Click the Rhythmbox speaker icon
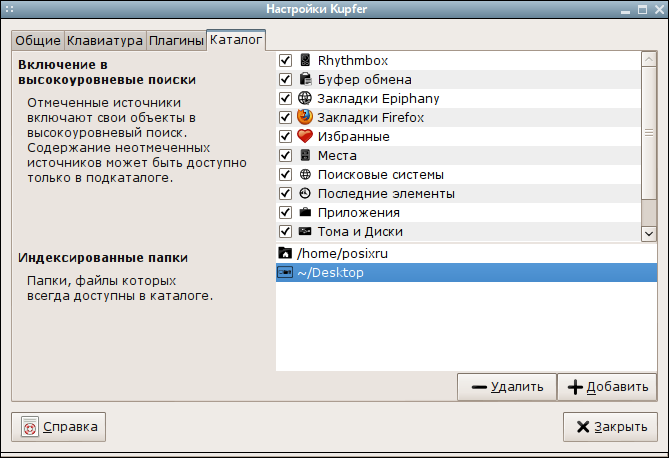669x458 pixels. click(x=305, y=60)
